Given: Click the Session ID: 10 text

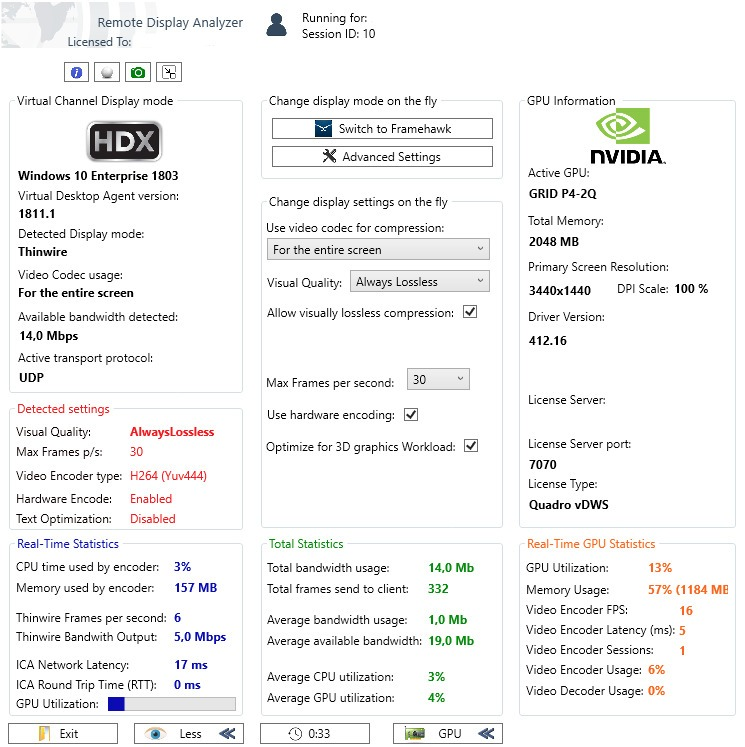Looking at the screenshot, I should 338,34.
